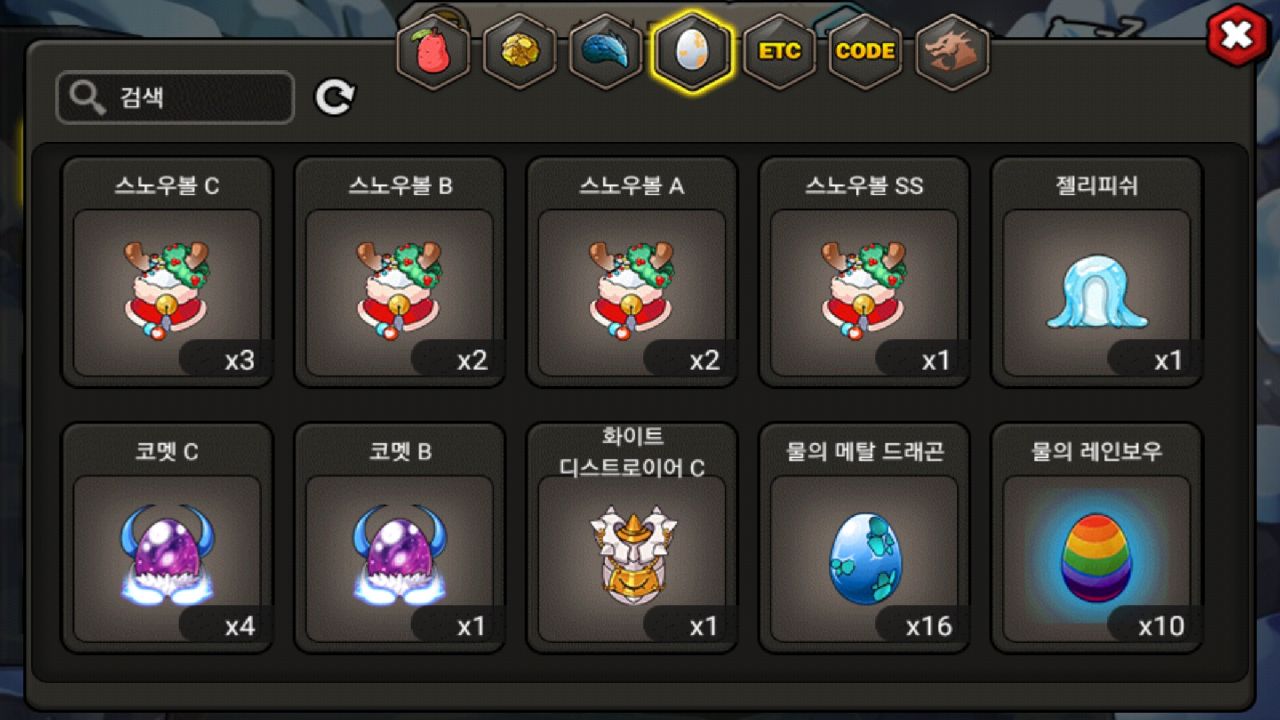Open the dragon head tab
This screenshot has height=720, width=1280.
coord(952,52)
